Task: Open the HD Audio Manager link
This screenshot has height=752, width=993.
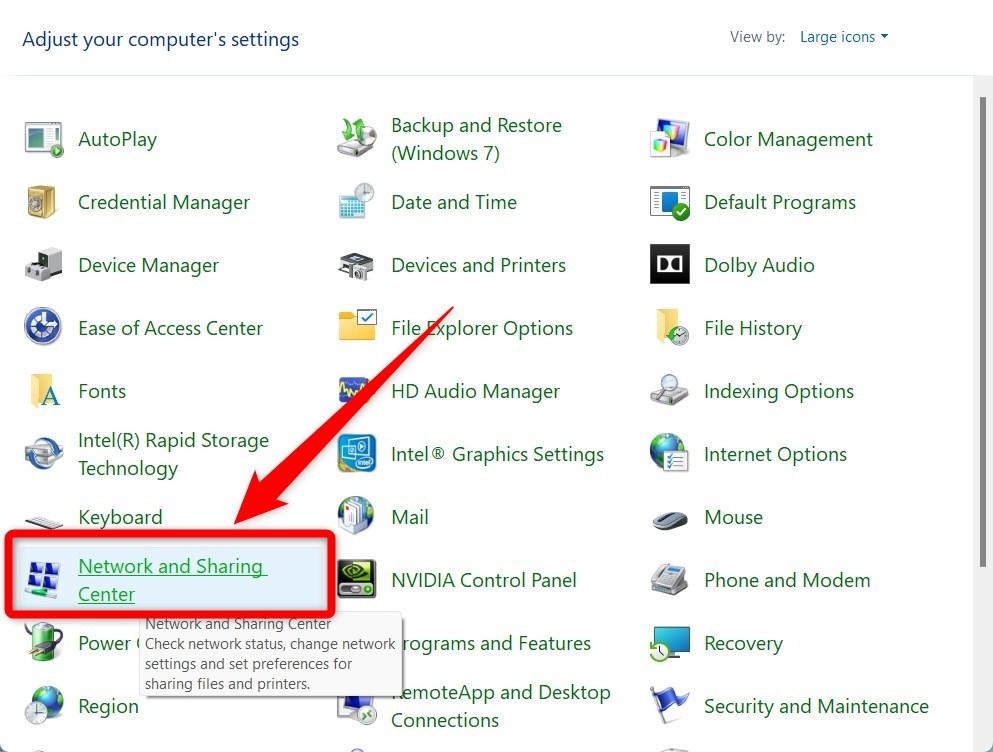Action: 476,391
